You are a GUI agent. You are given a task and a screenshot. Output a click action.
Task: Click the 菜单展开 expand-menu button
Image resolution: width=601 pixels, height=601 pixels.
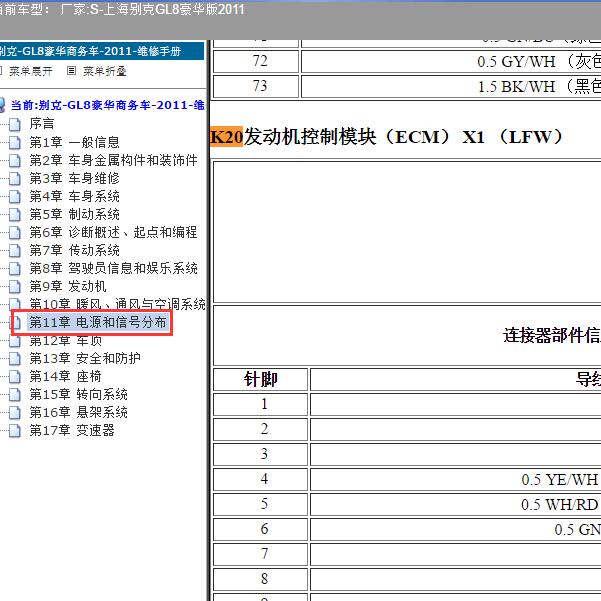(x=30, y=71)
